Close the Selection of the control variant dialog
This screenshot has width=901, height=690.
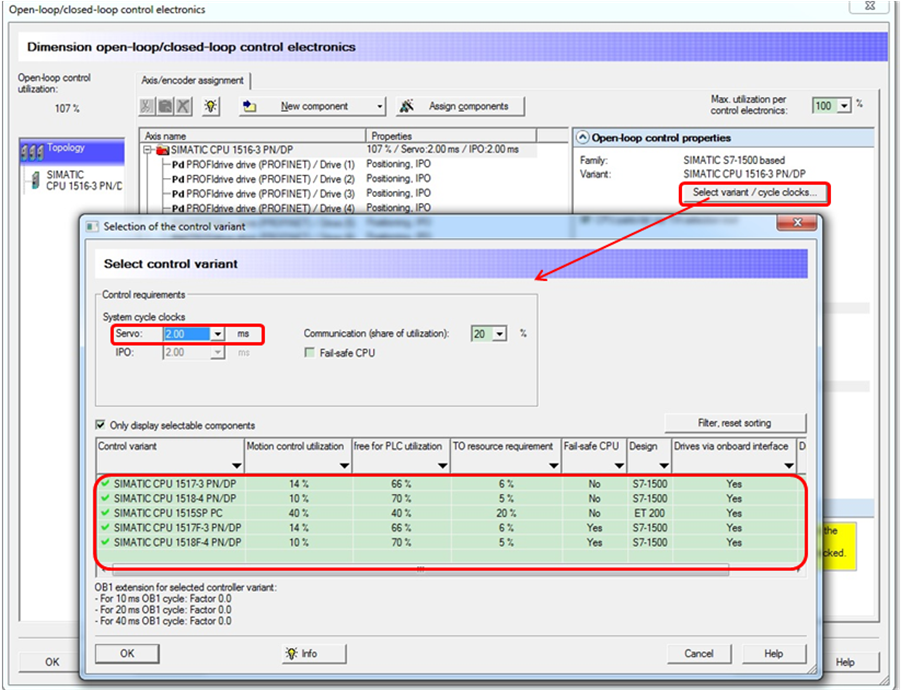[x=797, y=222]
